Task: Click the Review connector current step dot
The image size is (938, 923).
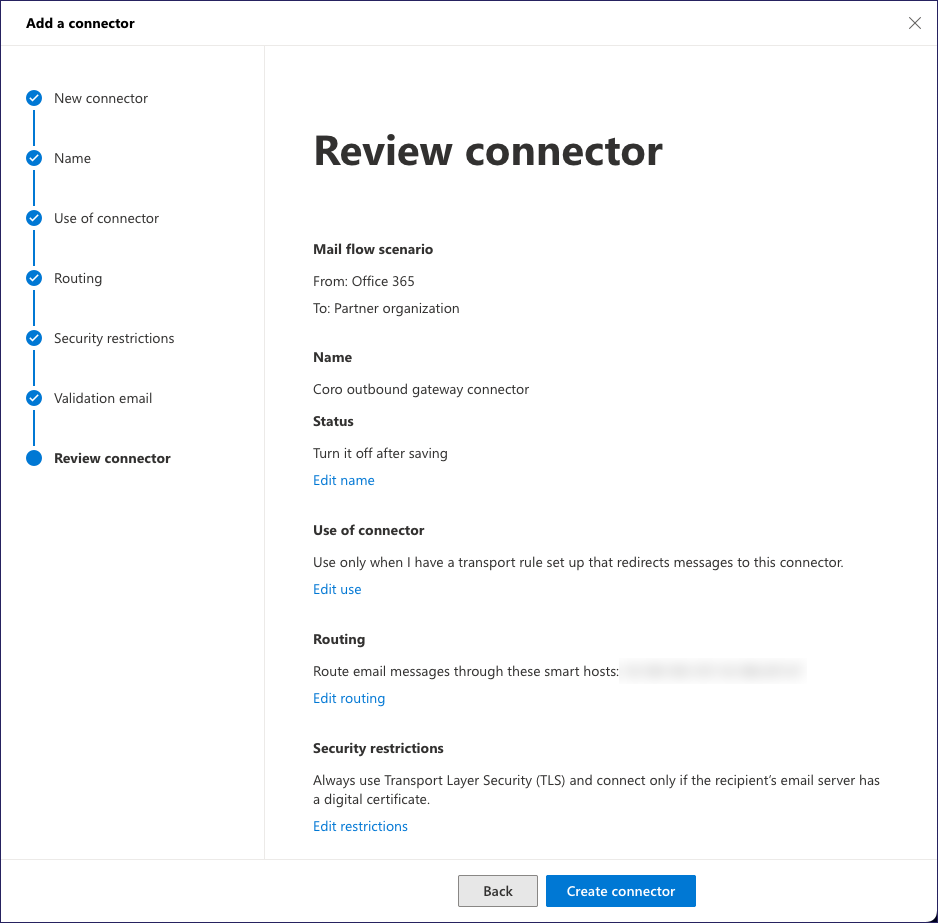Action: [x=34, y=458]
